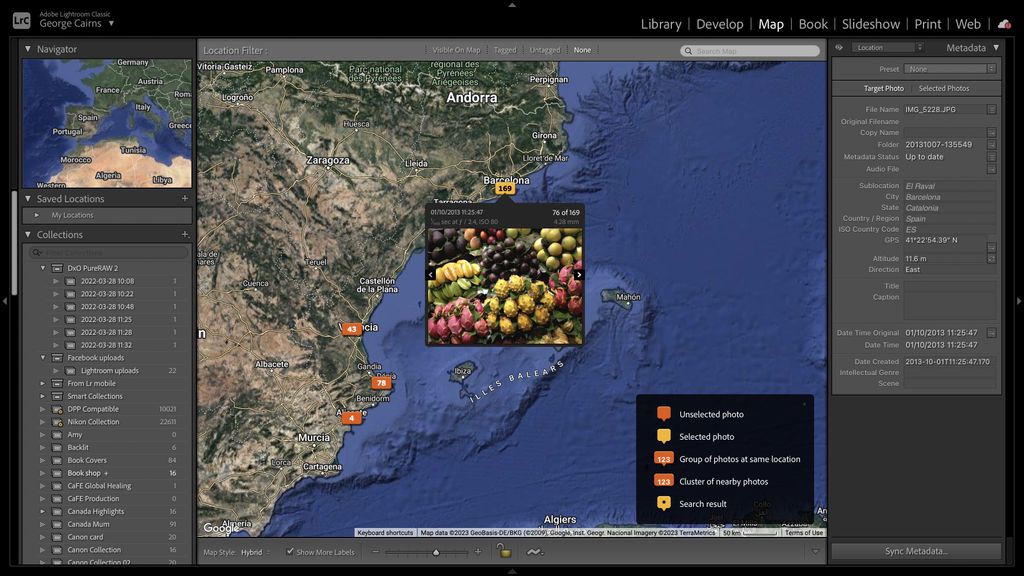Click the Sync Metadata button
Image resolution: width=1024 pixels, height=576 pixels.
pyautogui.click(x=916, y=551)
